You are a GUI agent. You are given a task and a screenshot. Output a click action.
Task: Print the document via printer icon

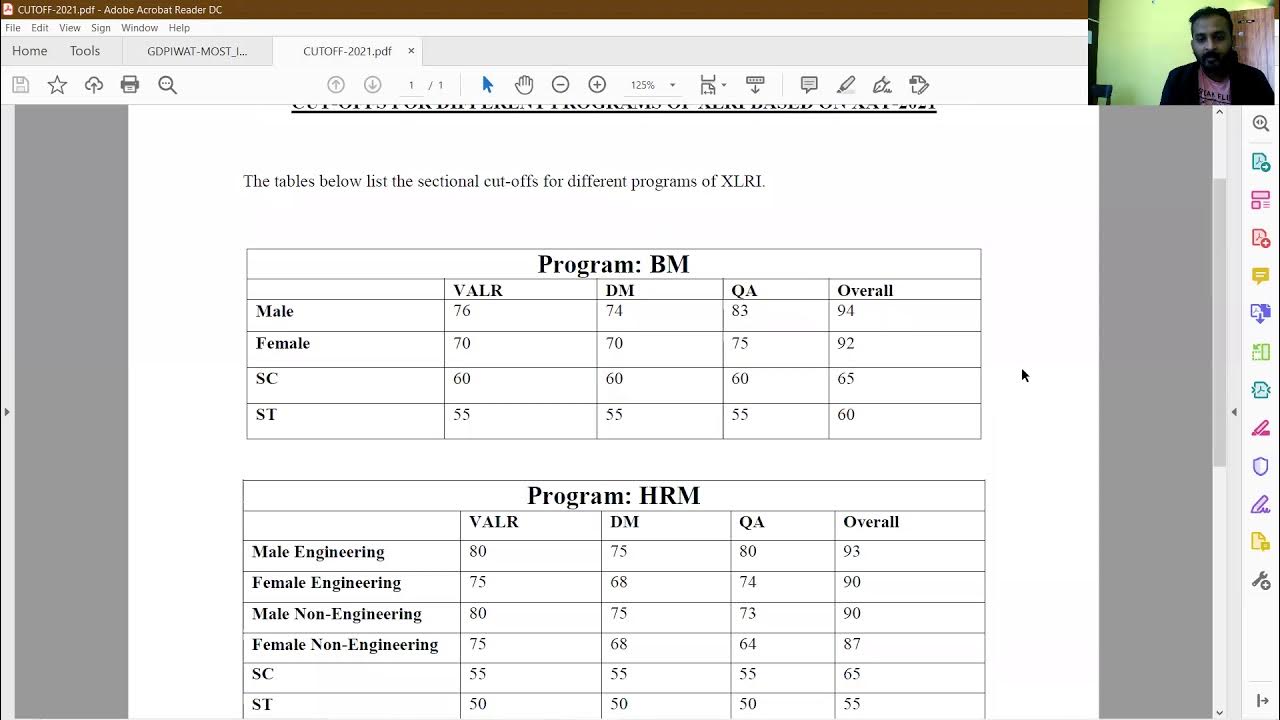(x=130, y=85)
